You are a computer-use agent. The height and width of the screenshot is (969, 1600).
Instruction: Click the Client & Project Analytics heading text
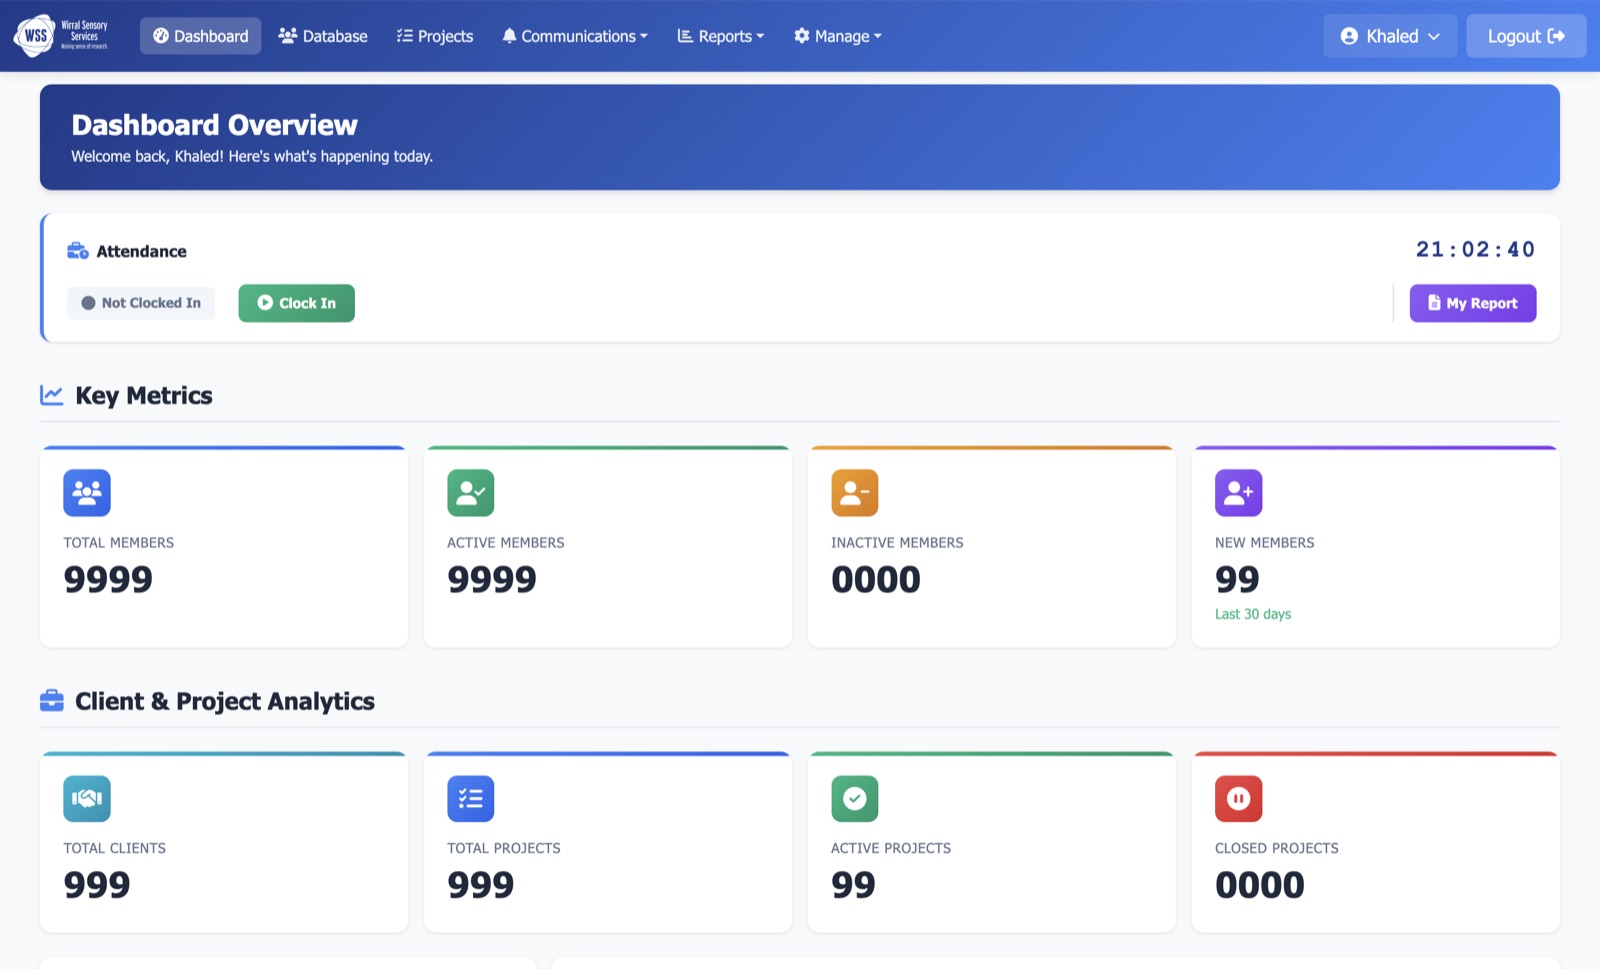coord(225,701)
